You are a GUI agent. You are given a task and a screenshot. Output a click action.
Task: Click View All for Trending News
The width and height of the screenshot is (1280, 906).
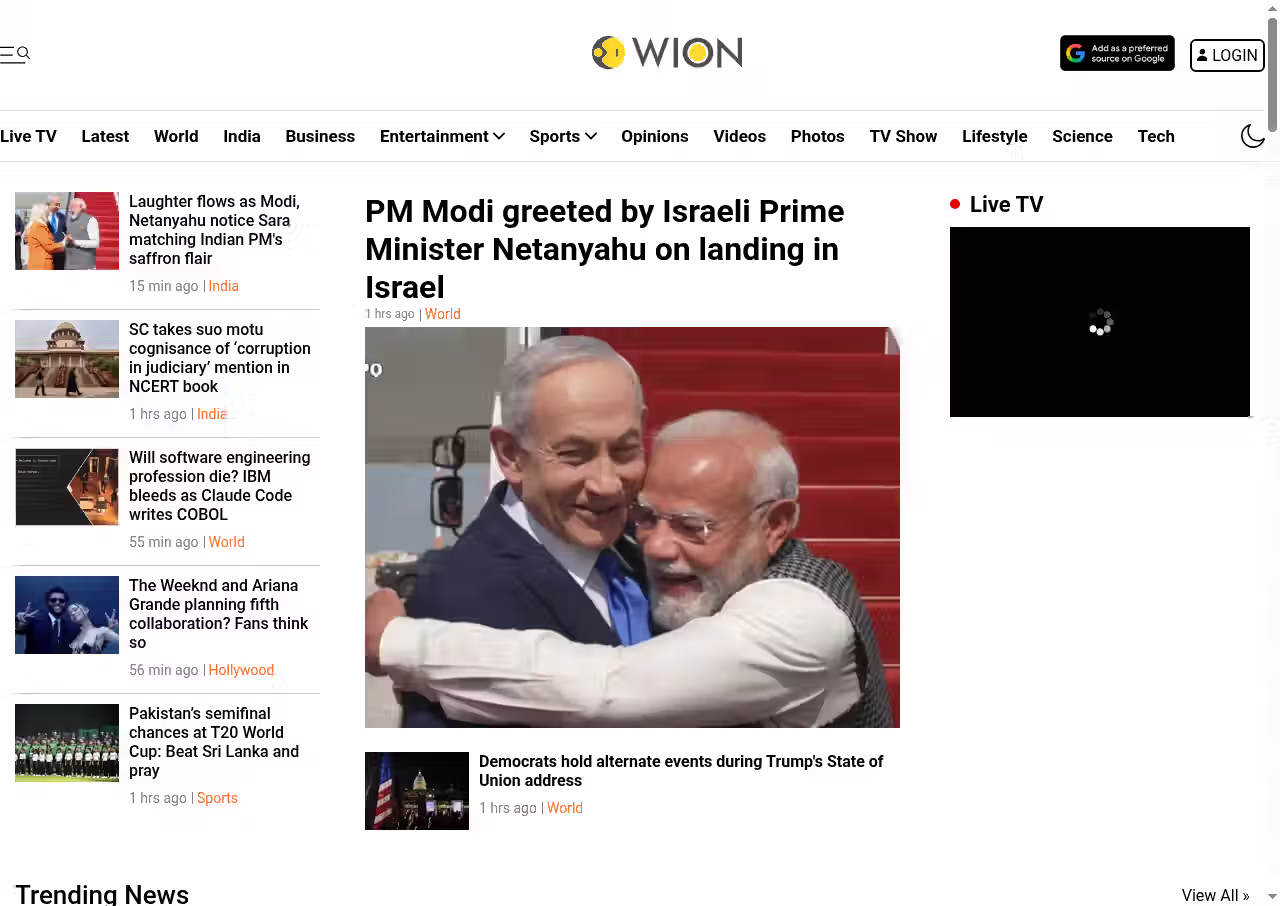point(1216,895)
